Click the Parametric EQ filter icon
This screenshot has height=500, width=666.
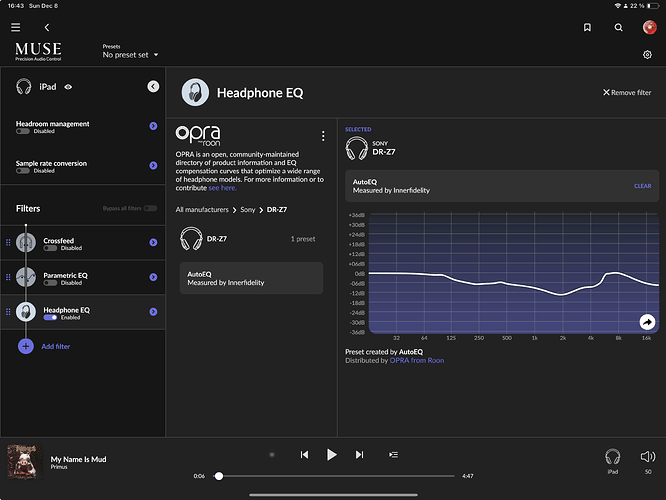tap(26, 277)
